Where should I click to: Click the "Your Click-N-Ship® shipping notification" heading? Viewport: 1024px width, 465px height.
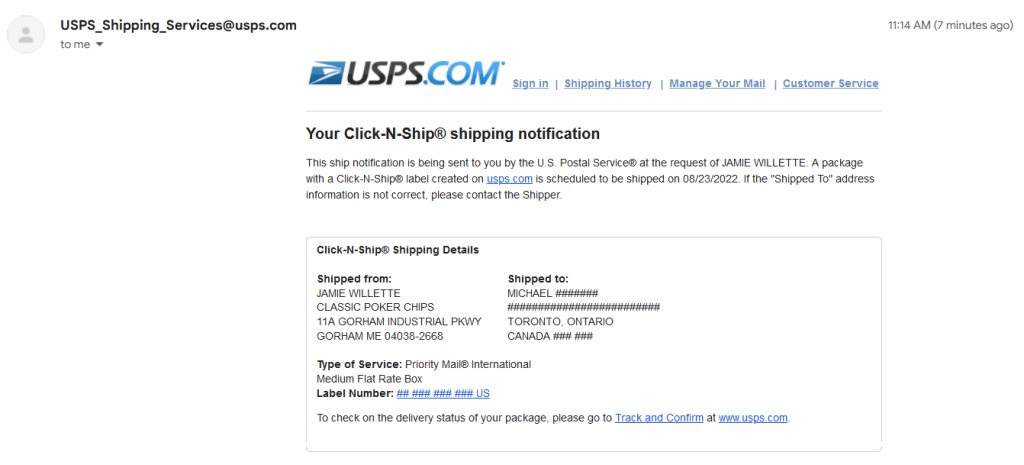[452, 133]
